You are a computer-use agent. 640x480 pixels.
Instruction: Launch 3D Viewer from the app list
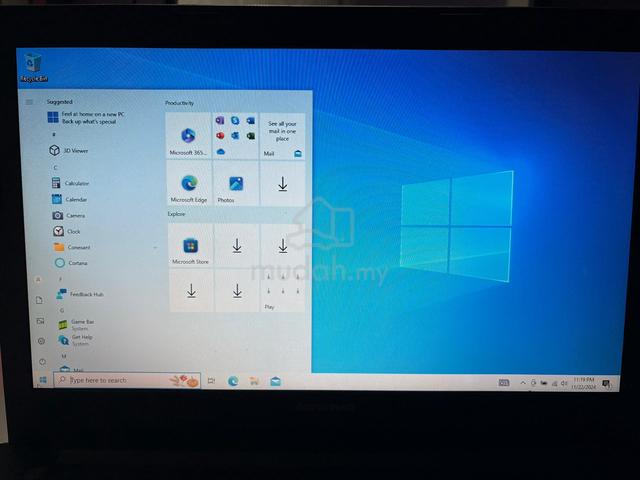tap(69, 150)
